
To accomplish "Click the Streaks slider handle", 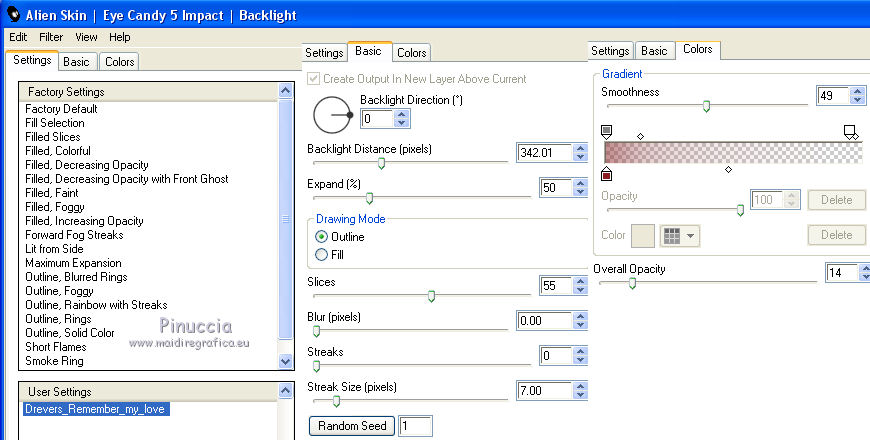I will [316, 366].
